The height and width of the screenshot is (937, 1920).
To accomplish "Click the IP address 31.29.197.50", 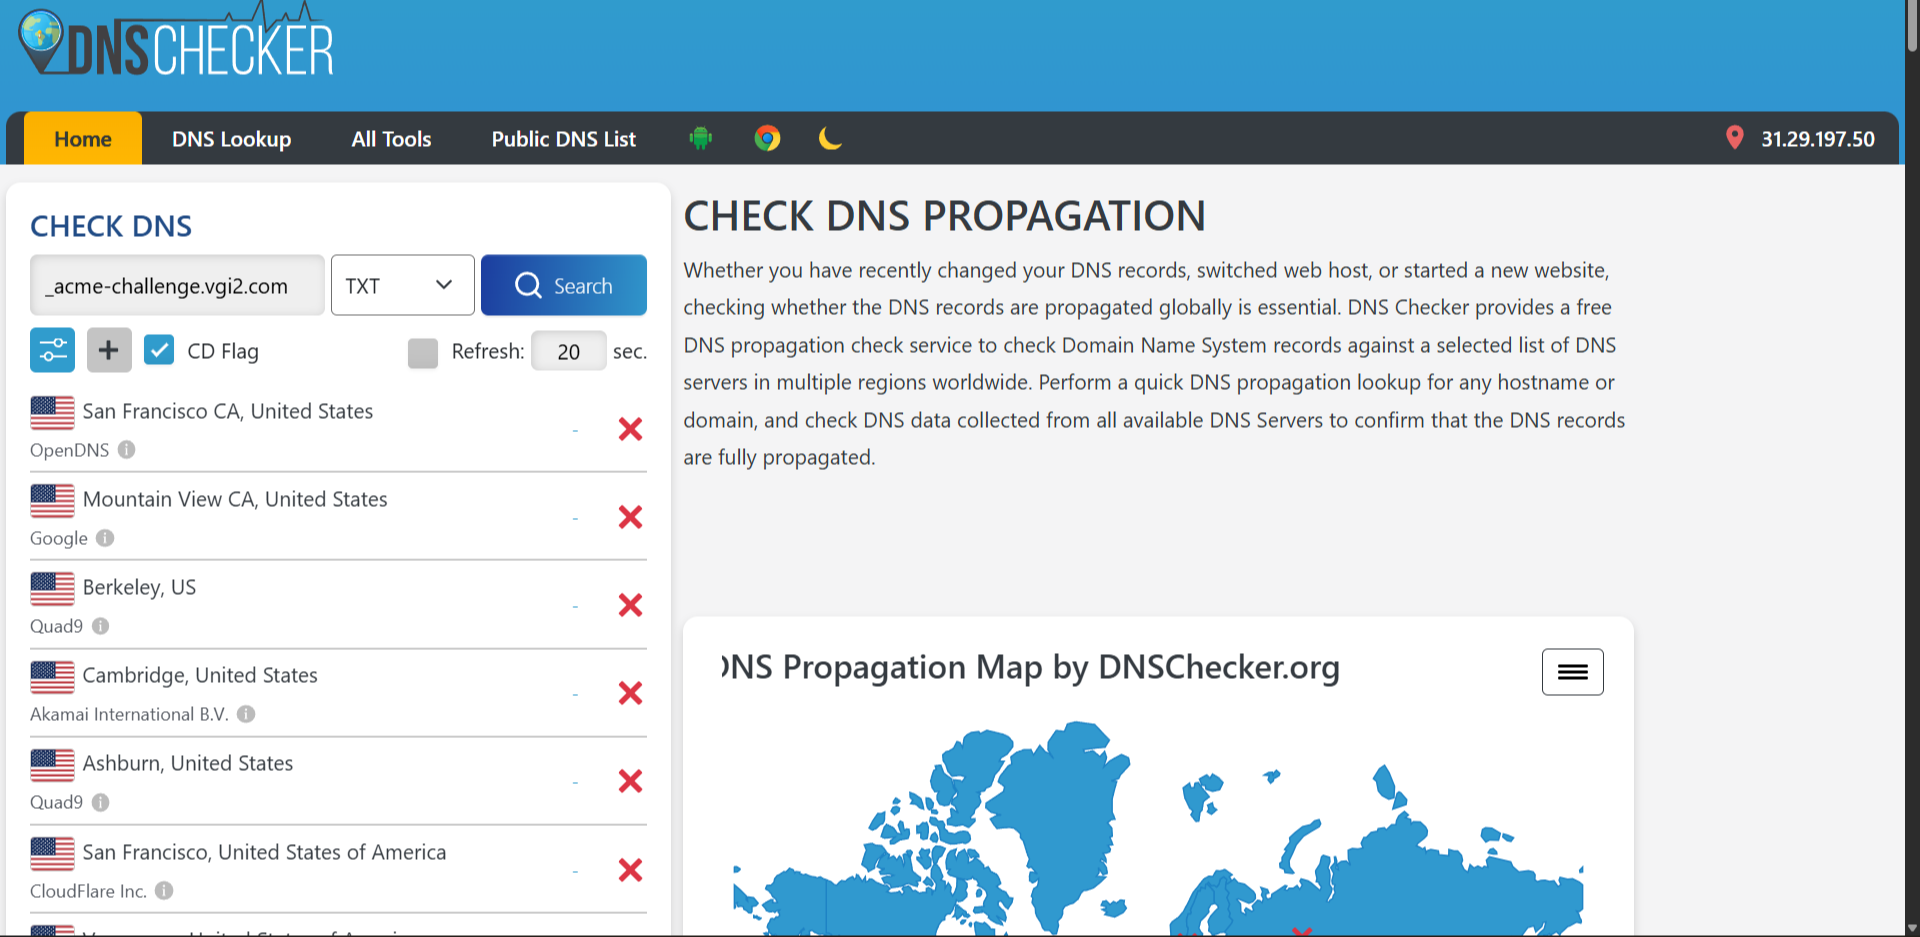I will coord(1818,139).
